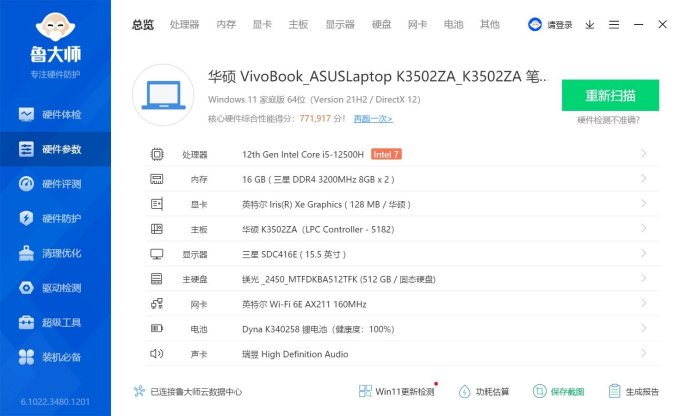This screenshot has height=416, width=680.
Task: Expand the 显卡 row chevron
Action: (644, 203)
